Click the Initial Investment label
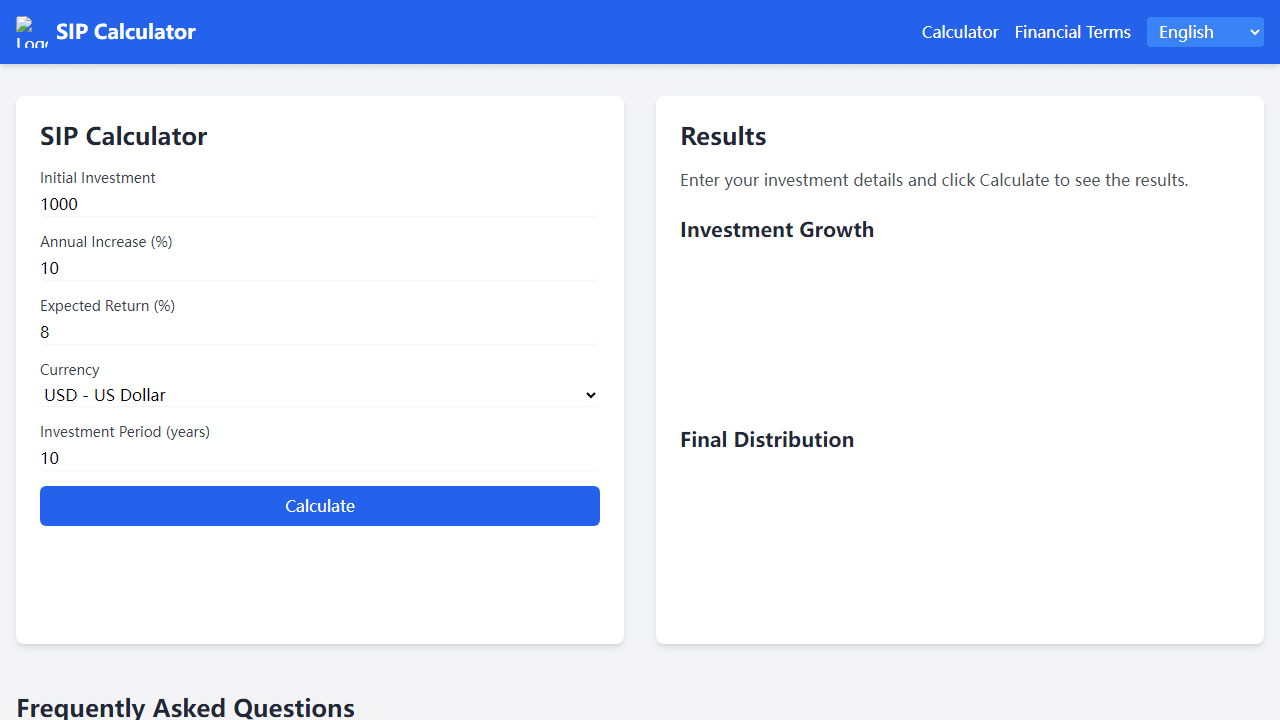This screenshot has width=1280, height=720. coord(98,178)
